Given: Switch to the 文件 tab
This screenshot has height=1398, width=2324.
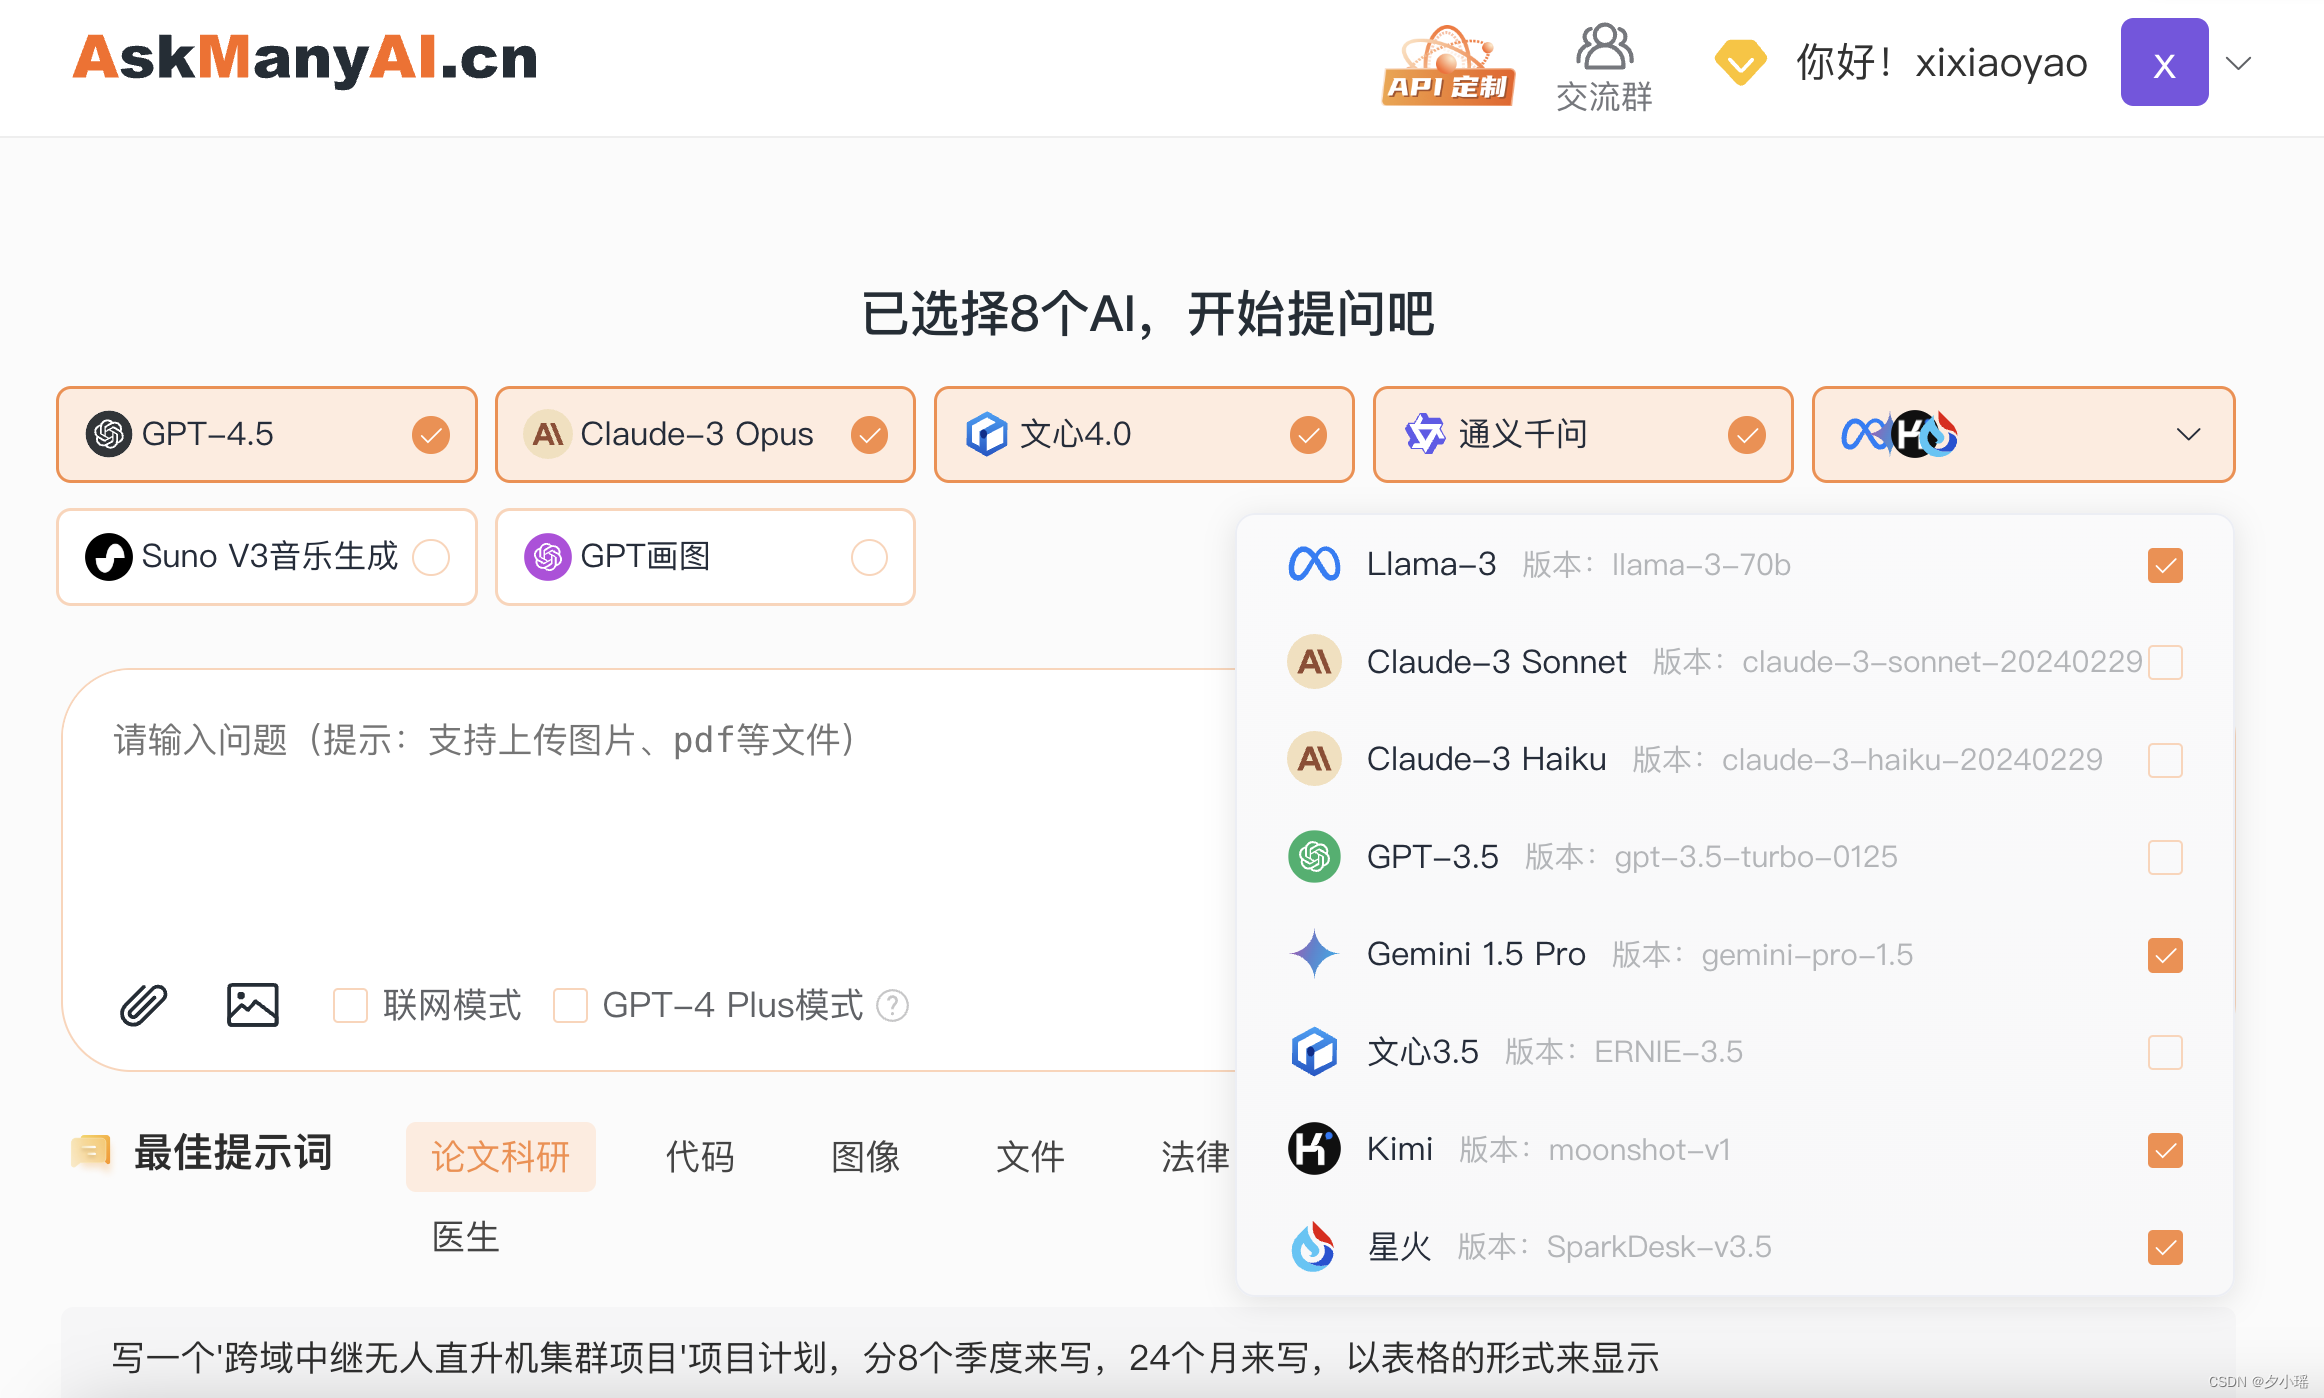Looking at the screenshot, I should click(x=1030, y=1157).
